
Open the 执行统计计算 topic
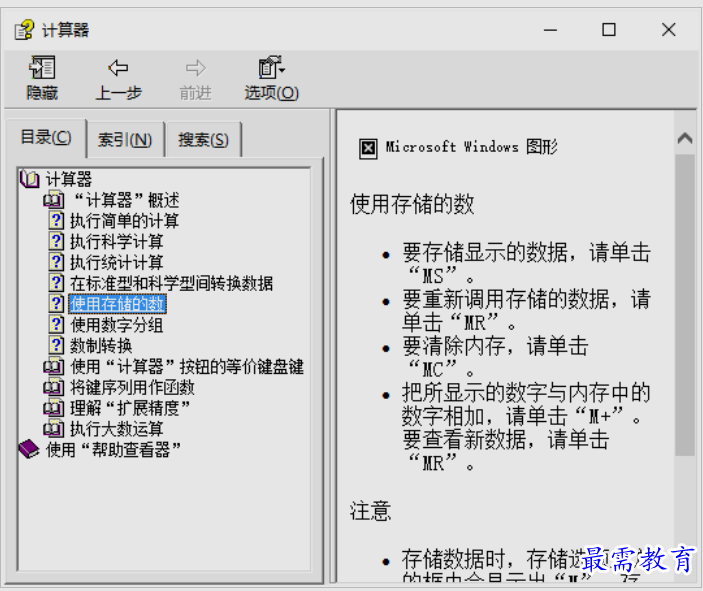[117, 262]
